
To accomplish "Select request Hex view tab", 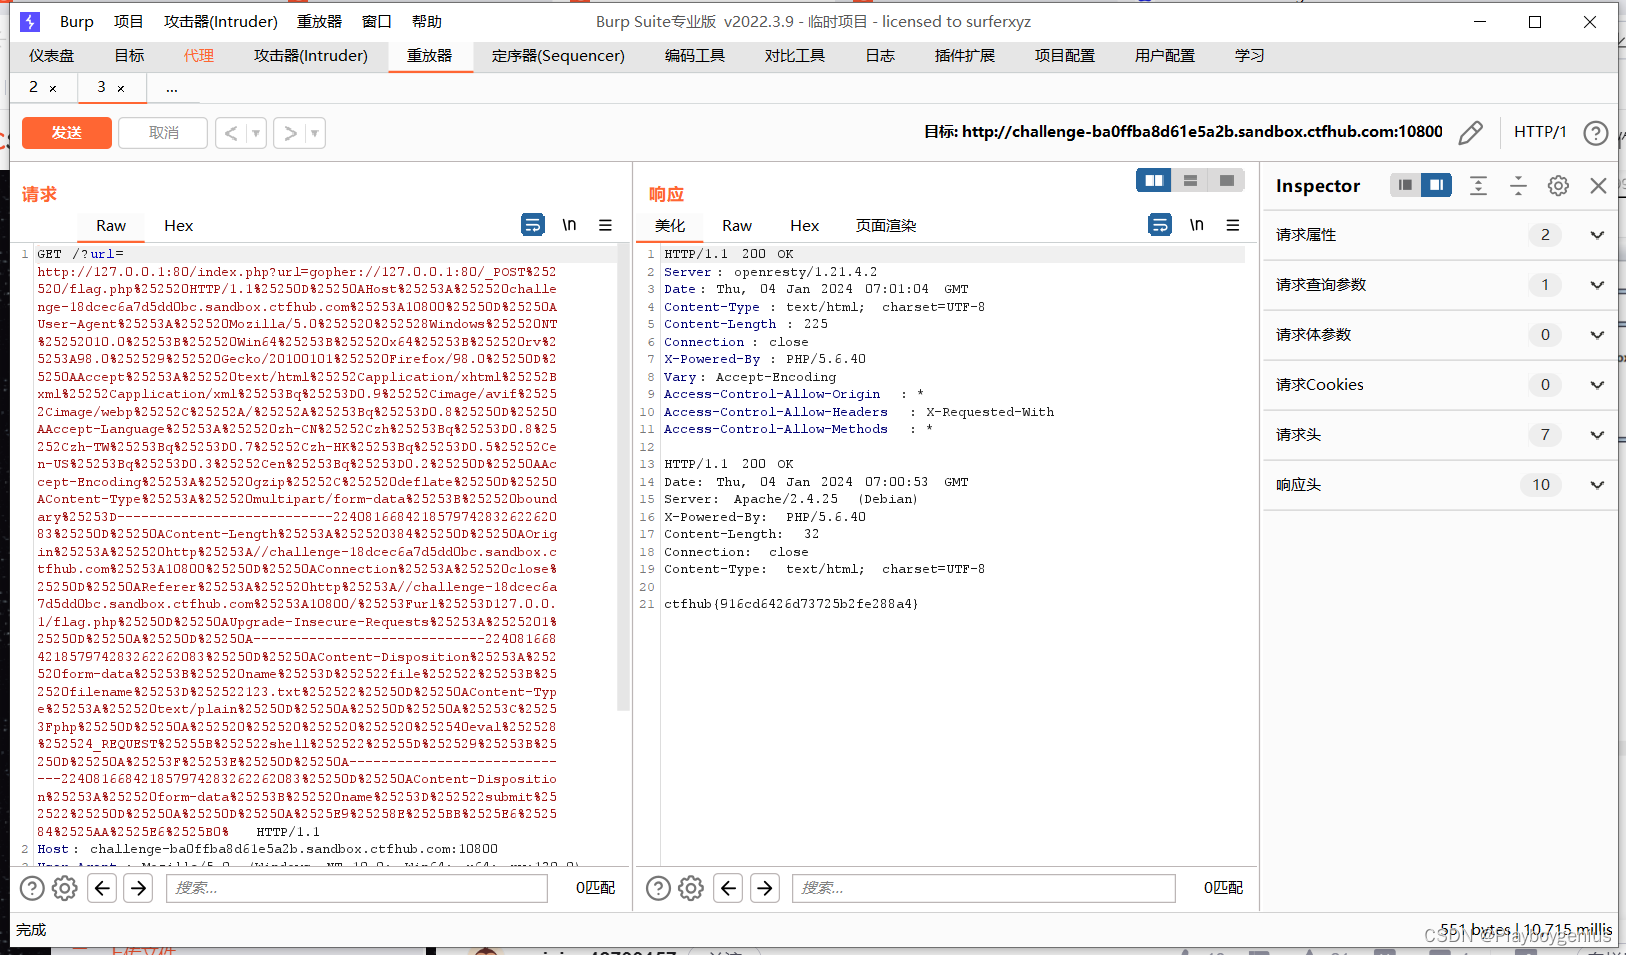I will tap(178, 226).
